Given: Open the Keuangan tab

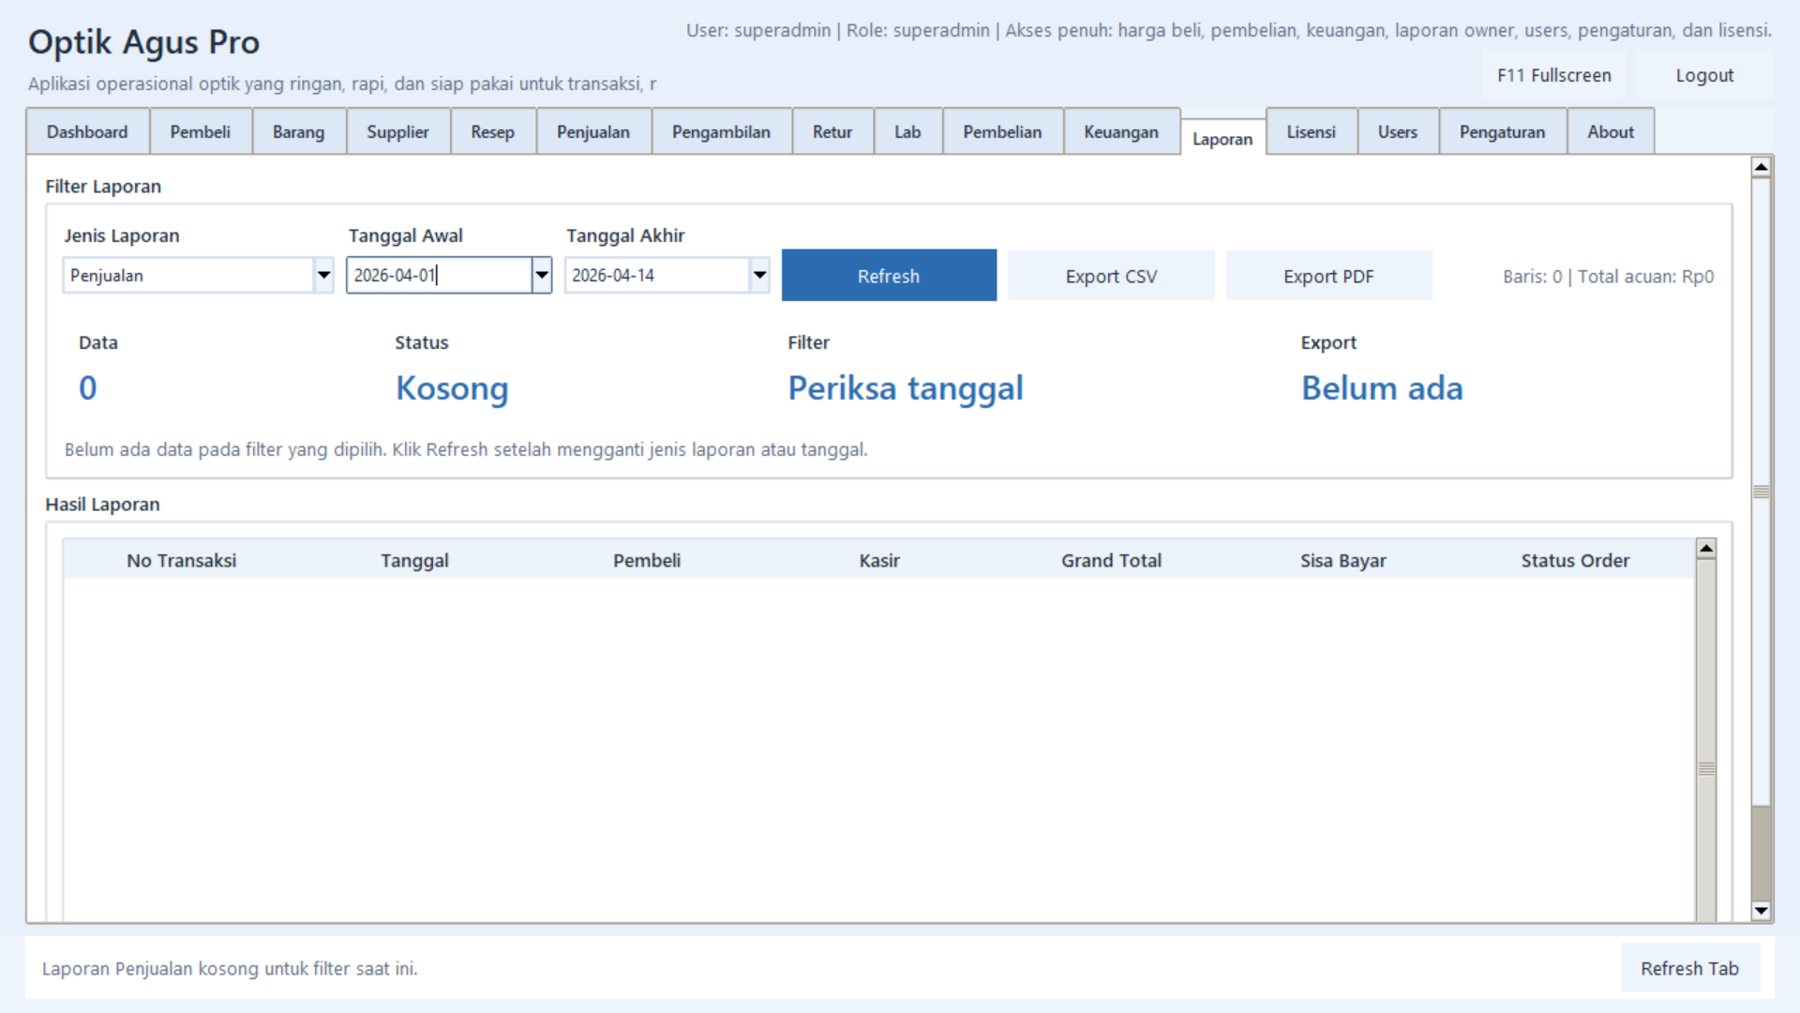Looking at the screenshot, I should (x=1121, y=131).
